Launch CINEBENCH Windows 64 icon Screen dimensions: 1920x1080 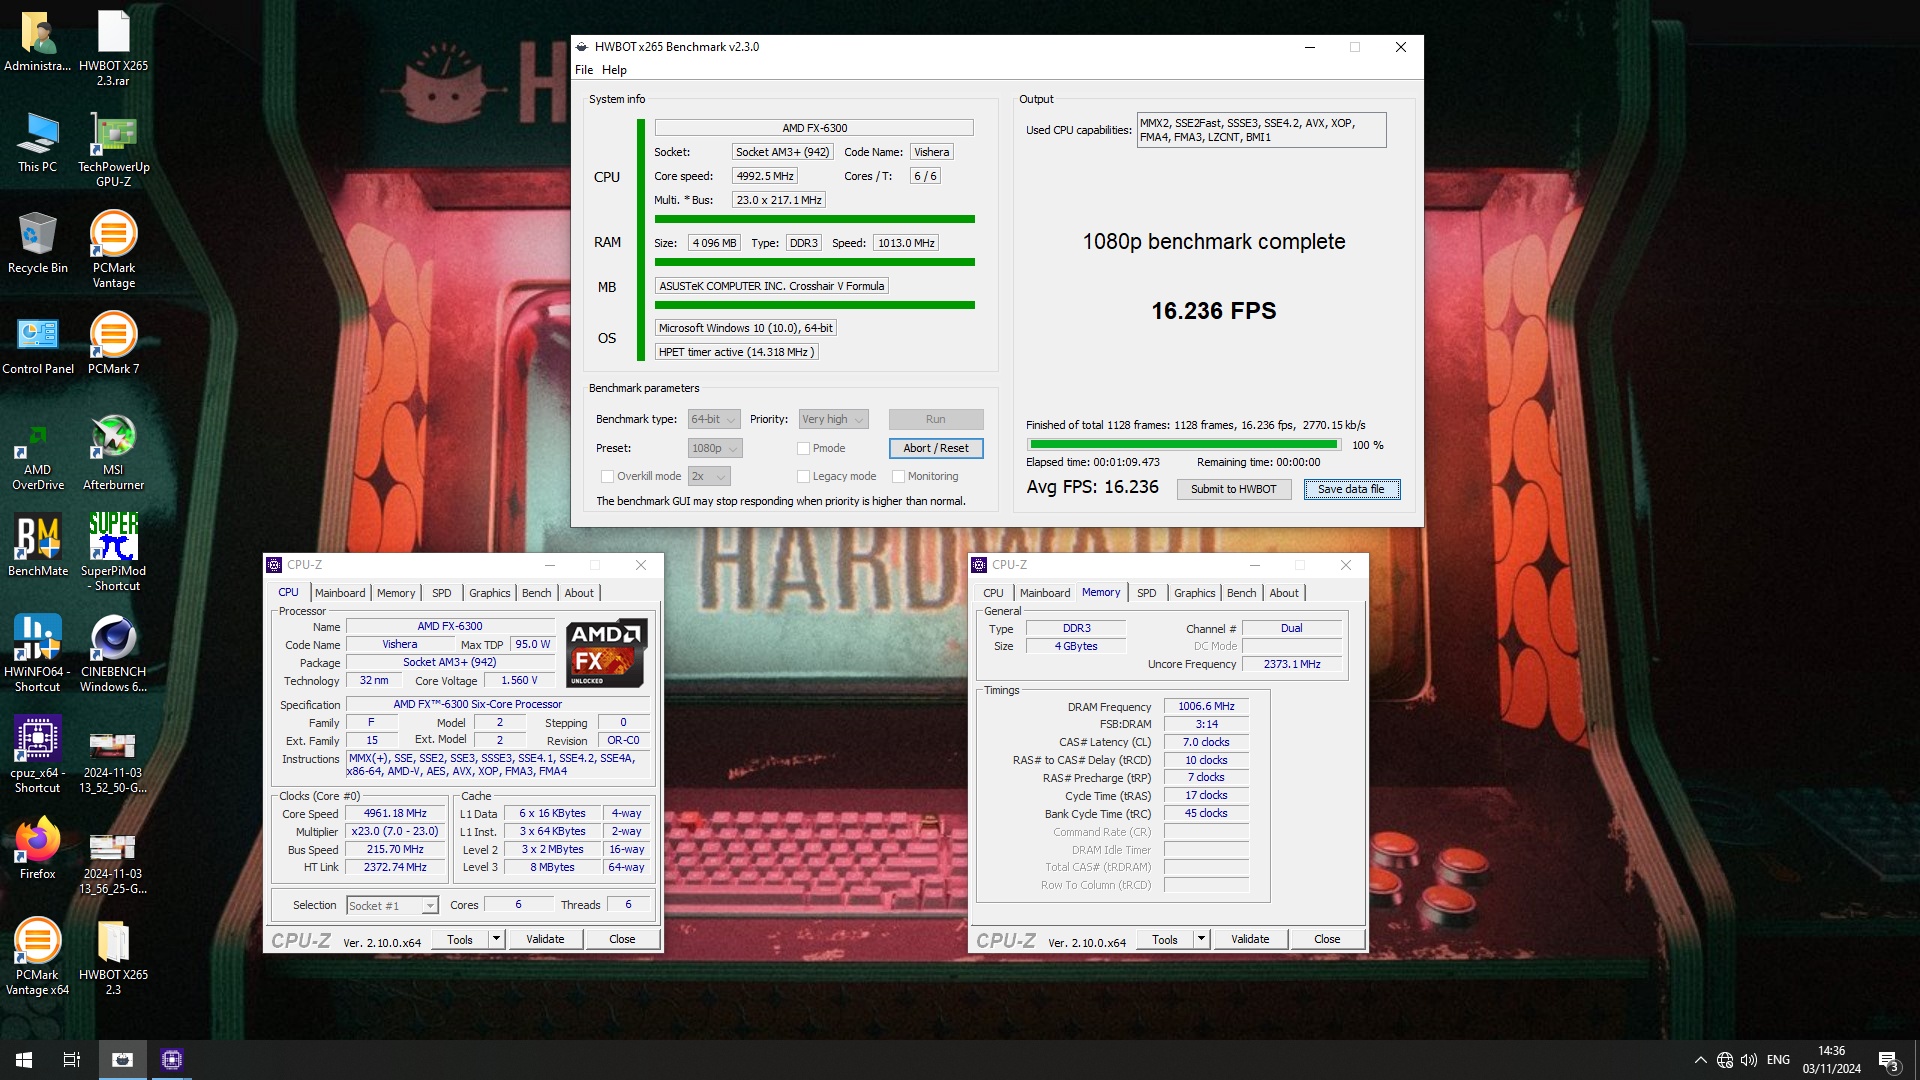click(x=113, y=654)
